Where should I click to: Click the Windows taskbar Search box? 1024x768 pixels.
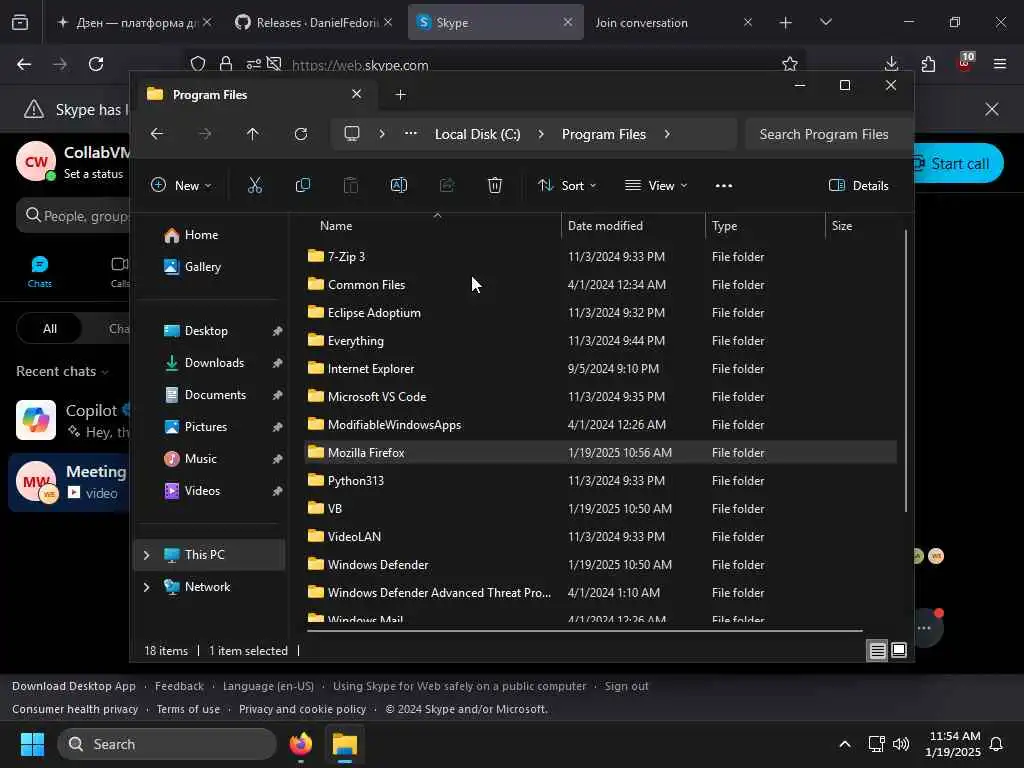pyautogui.click(x=167, y=744)
